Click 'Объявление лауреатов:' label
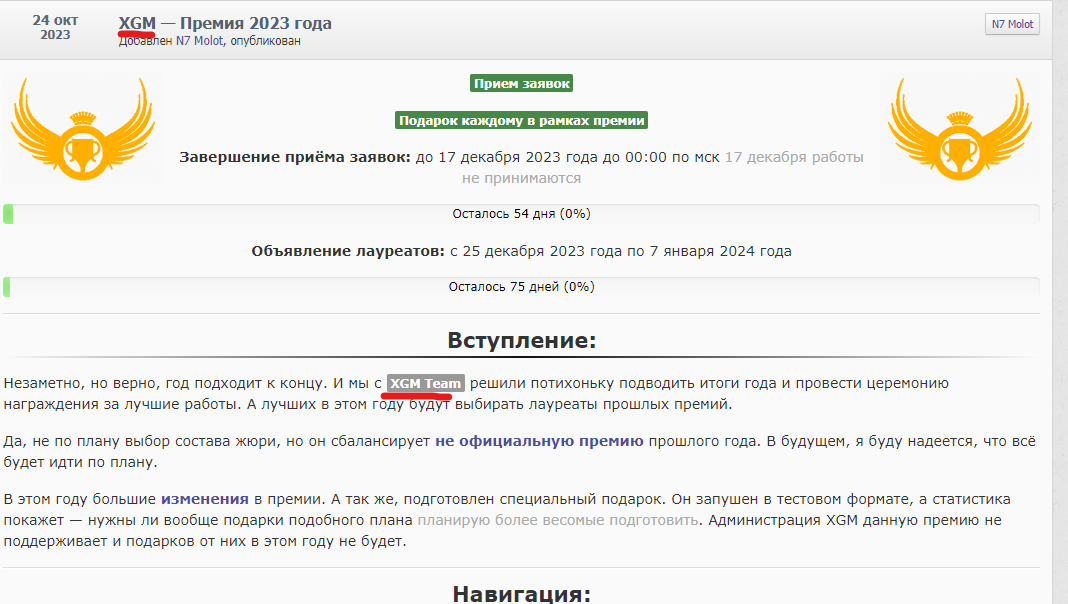 coord(348,251)
